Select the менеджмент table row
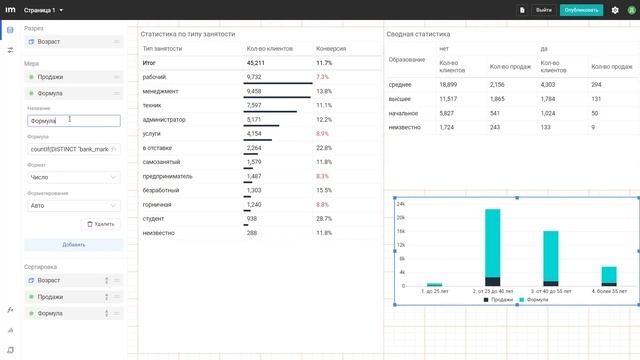 [260, 91]
